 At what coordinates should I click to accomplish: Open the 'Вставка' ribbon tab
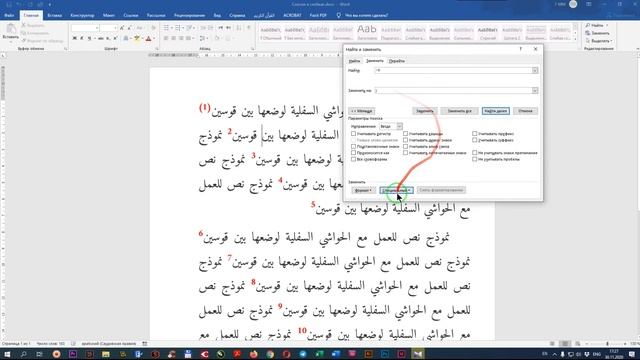click(x=55, y=16)
